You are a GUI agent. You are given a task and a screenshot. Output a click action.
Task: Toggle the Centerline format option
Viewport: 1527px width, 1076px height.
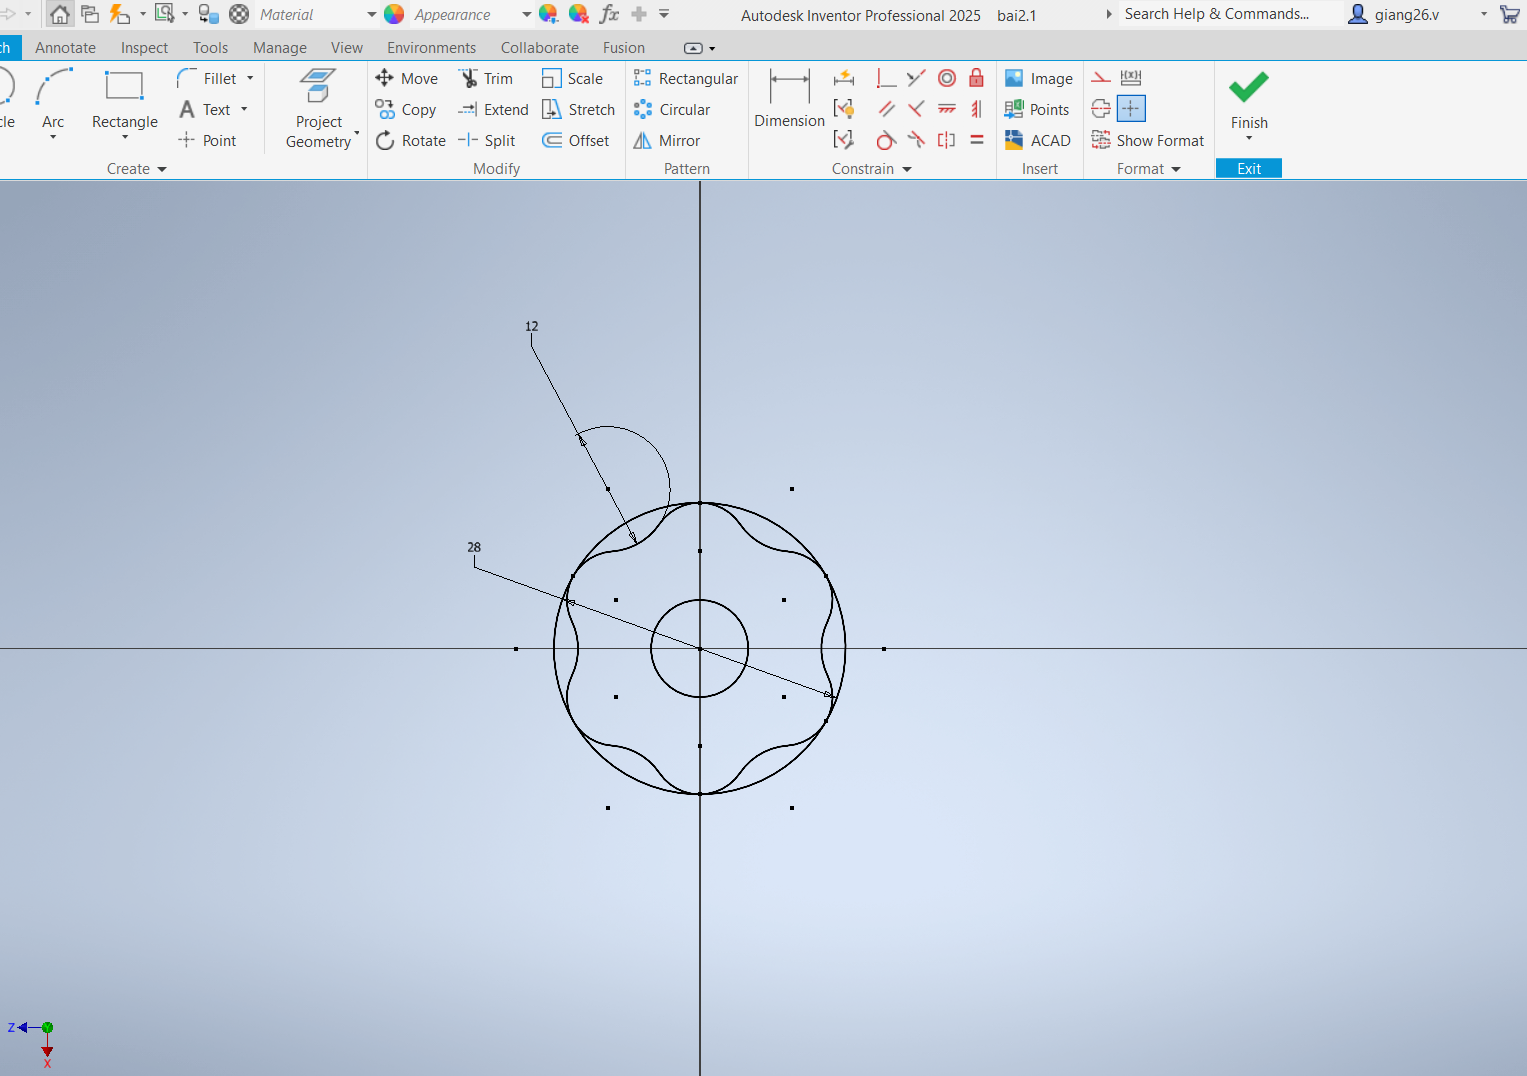[x=1101, y=109]
